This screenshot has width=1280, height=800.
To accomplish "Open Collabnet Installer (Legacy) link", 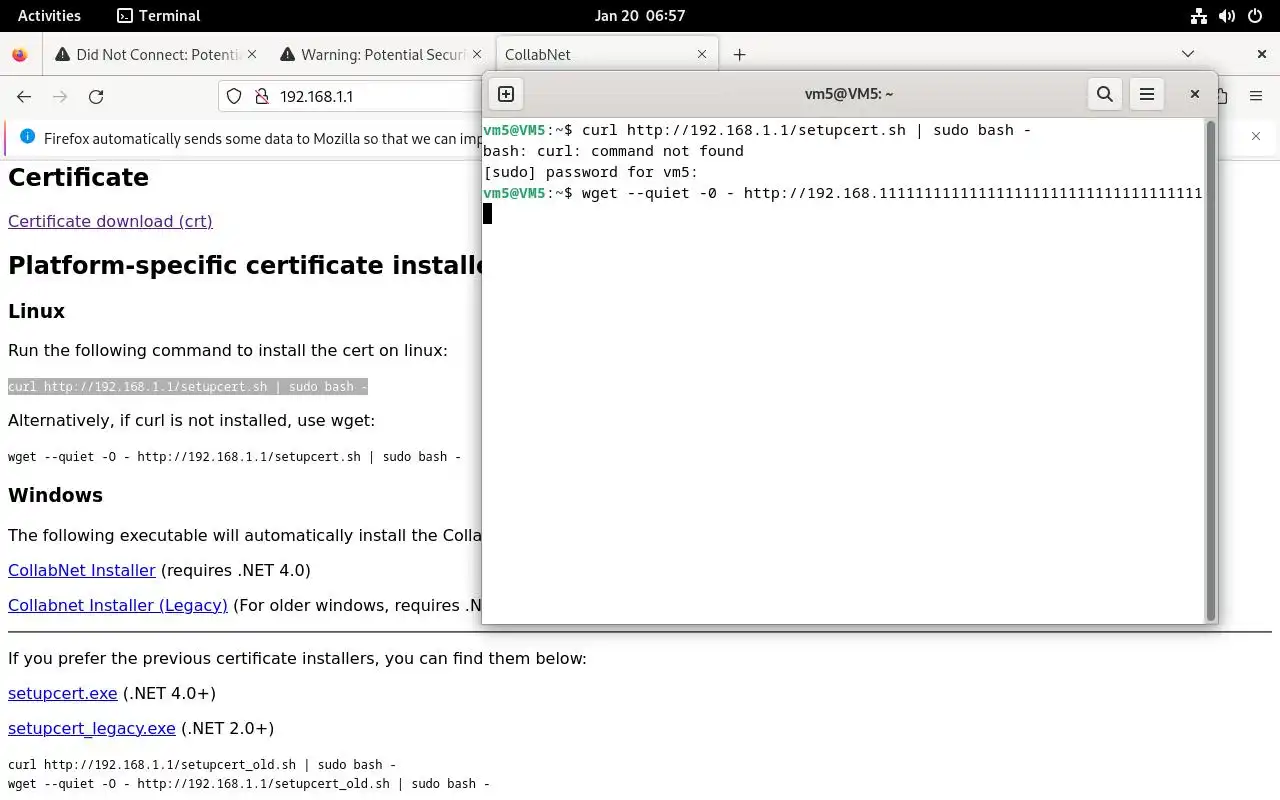I will coord(118,605).
